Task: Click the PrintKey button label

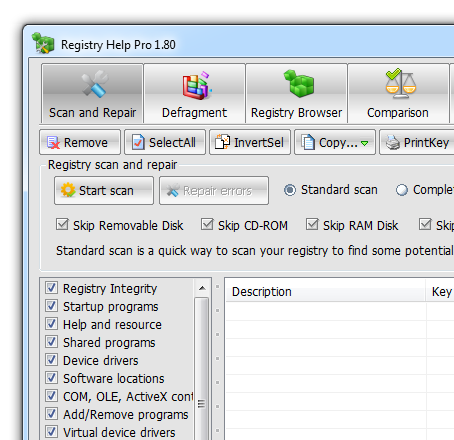Action: pos(426,143)
